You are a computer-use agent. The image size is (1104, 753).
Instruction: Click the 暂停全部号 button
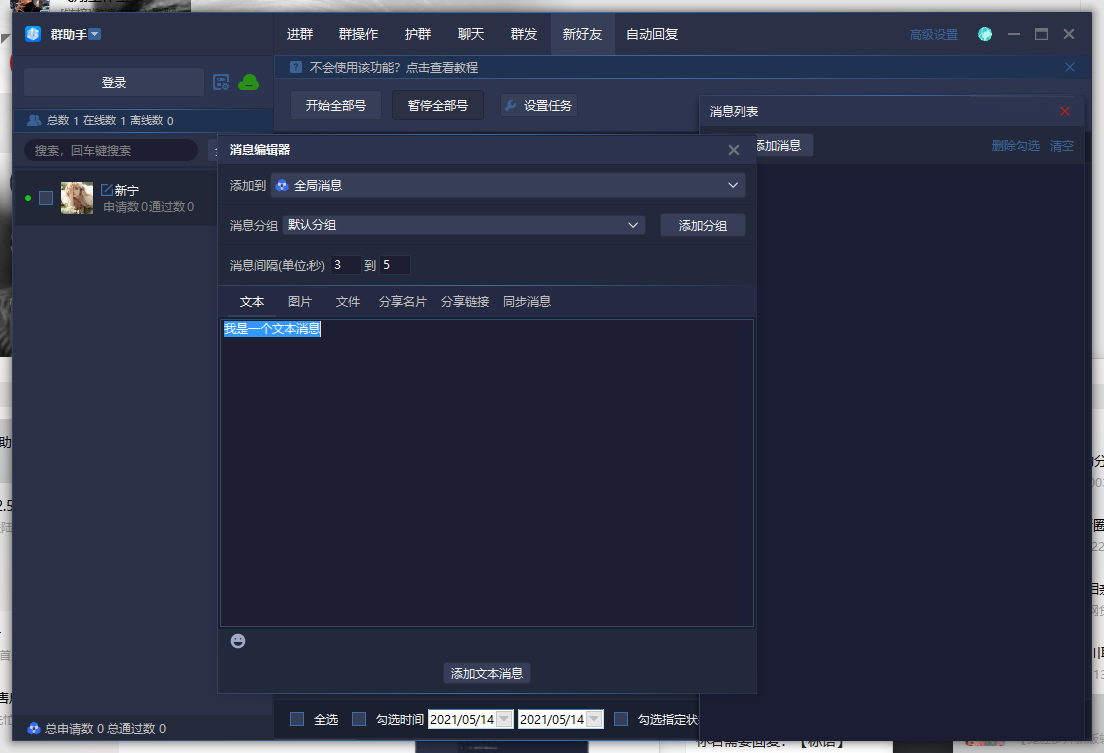(x=438, y=105)
